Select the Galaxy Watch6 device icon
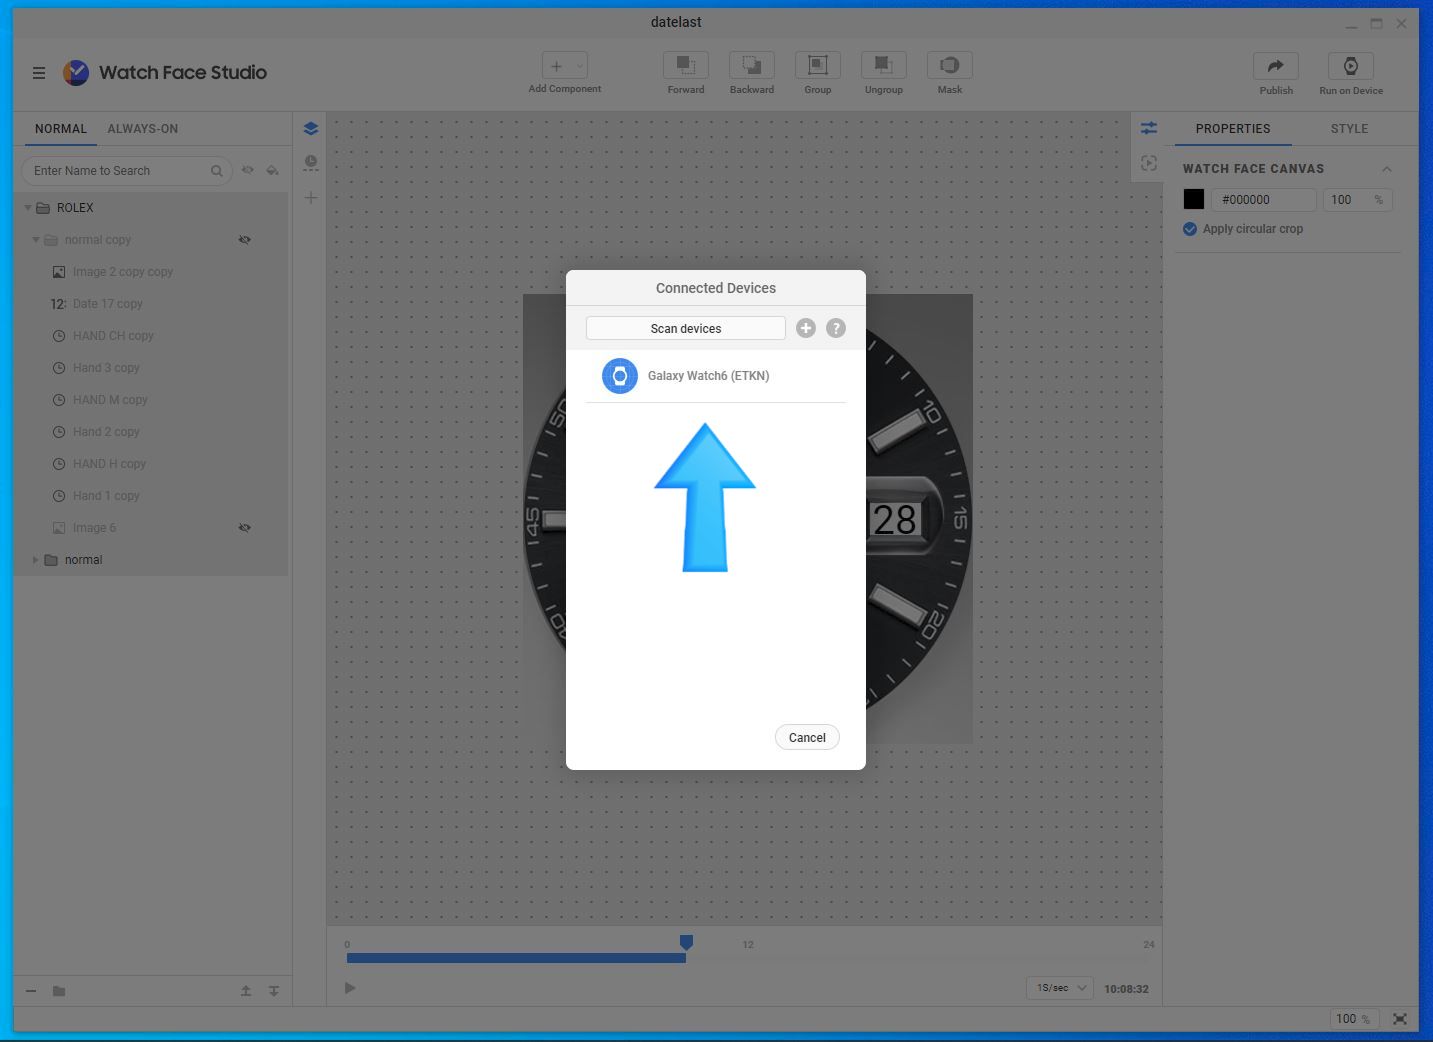1433x1042 pixels. click(620, 376)
